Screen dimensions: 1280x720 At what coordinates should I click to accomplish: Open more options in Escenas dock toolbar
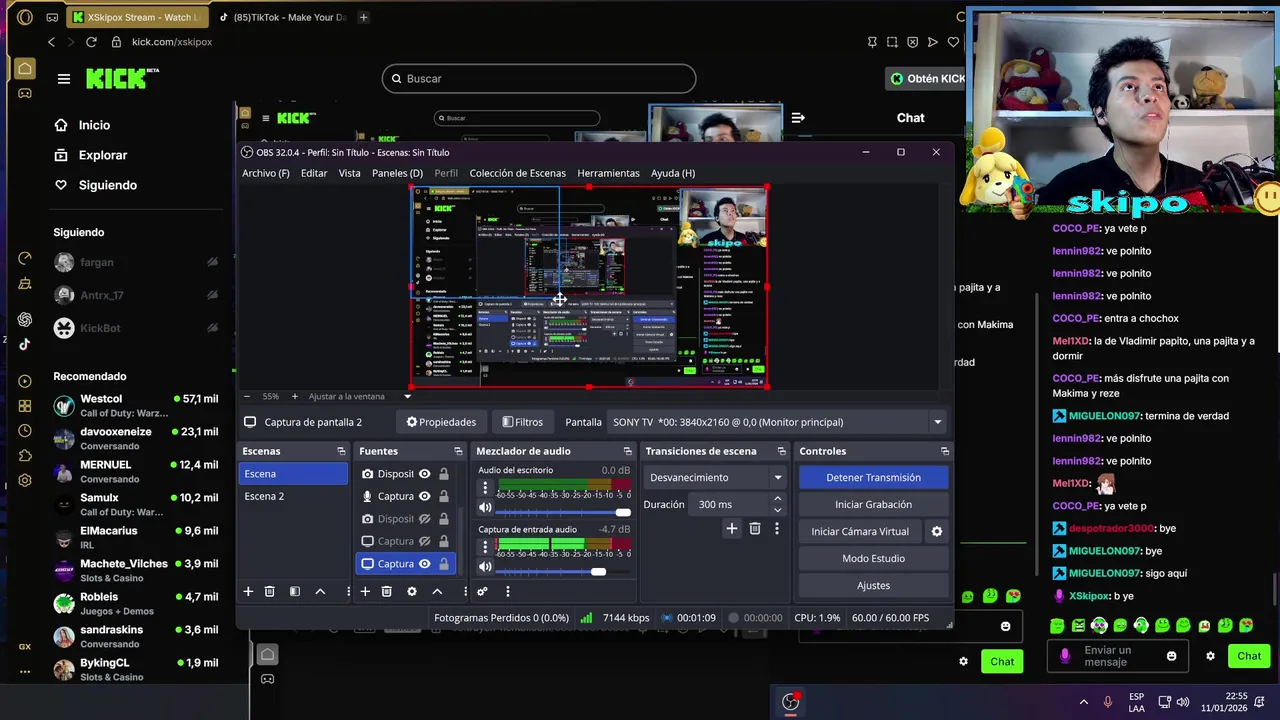[348, 592]
